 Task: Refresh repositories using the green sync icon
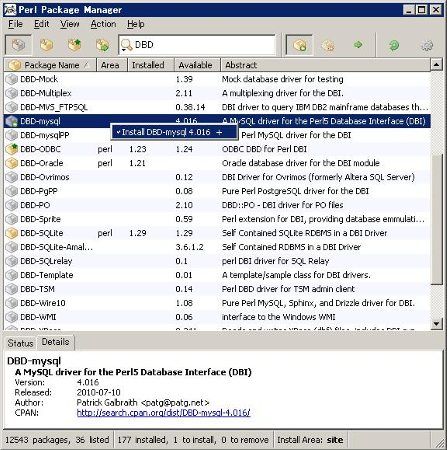(394, 45)
